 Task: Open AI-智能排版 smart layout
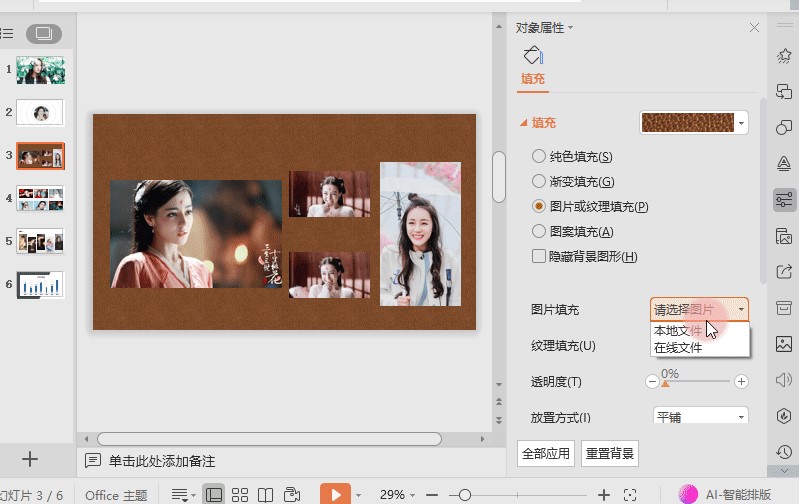pos(724,494)
